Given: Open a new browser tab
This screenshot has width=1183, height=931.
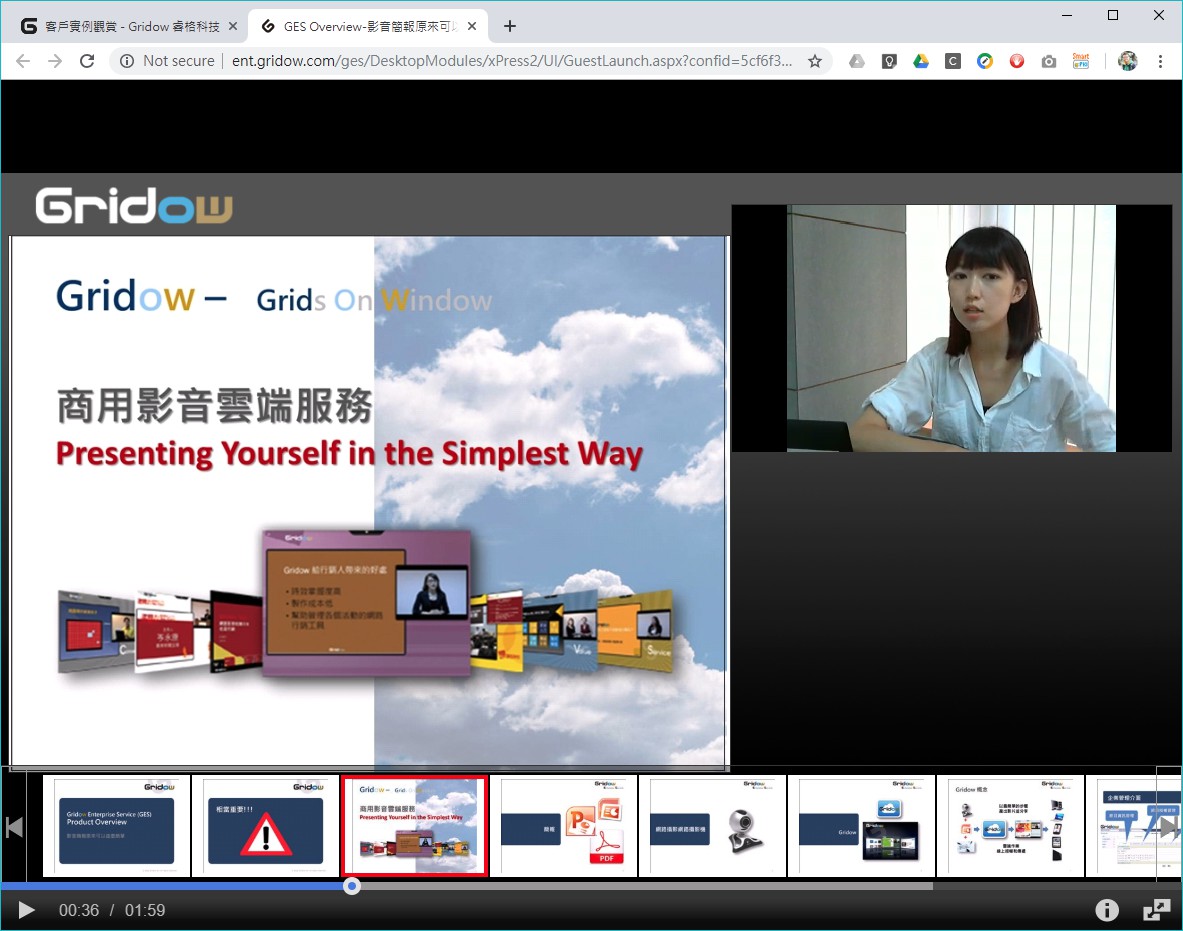Looking at the screenshot, I should click(x=510, y=26).
